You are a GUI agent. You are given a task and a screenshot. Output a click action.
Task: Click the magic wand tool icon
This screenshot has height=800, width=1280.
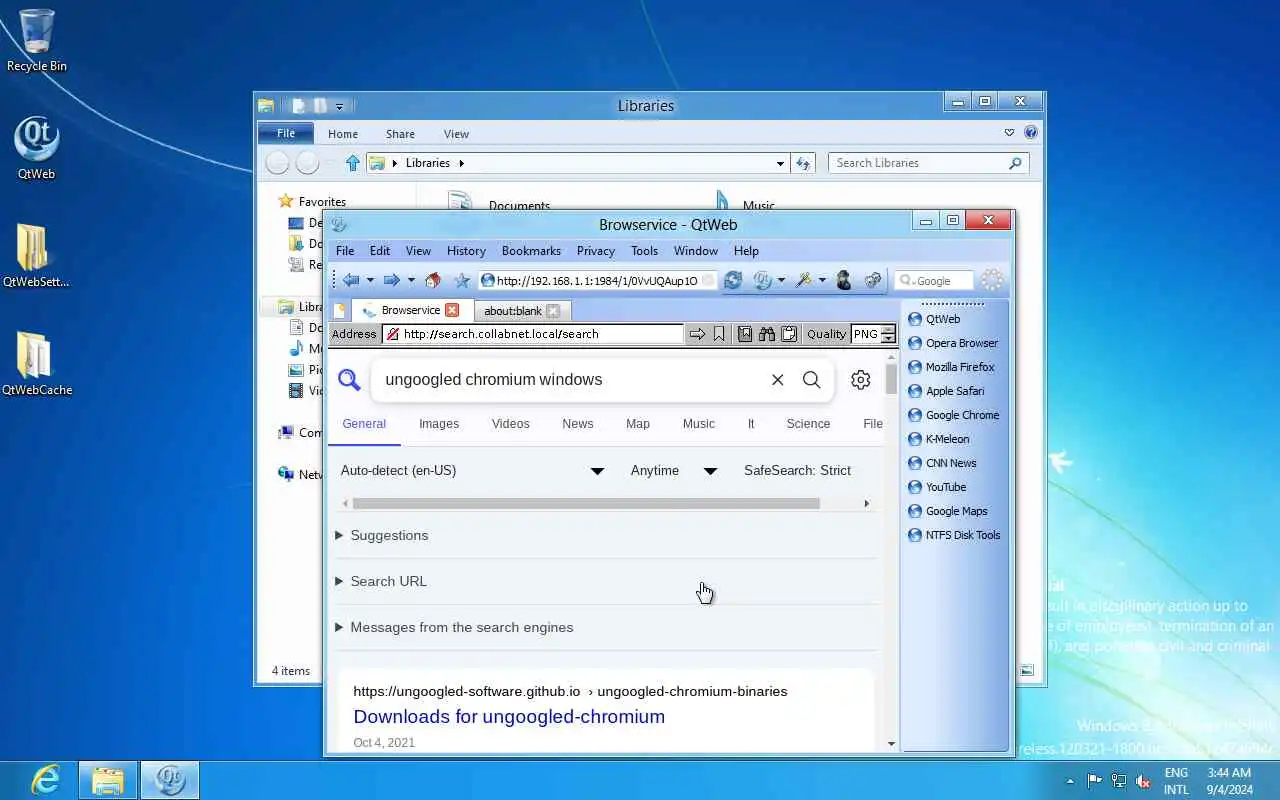click(803, 281)
